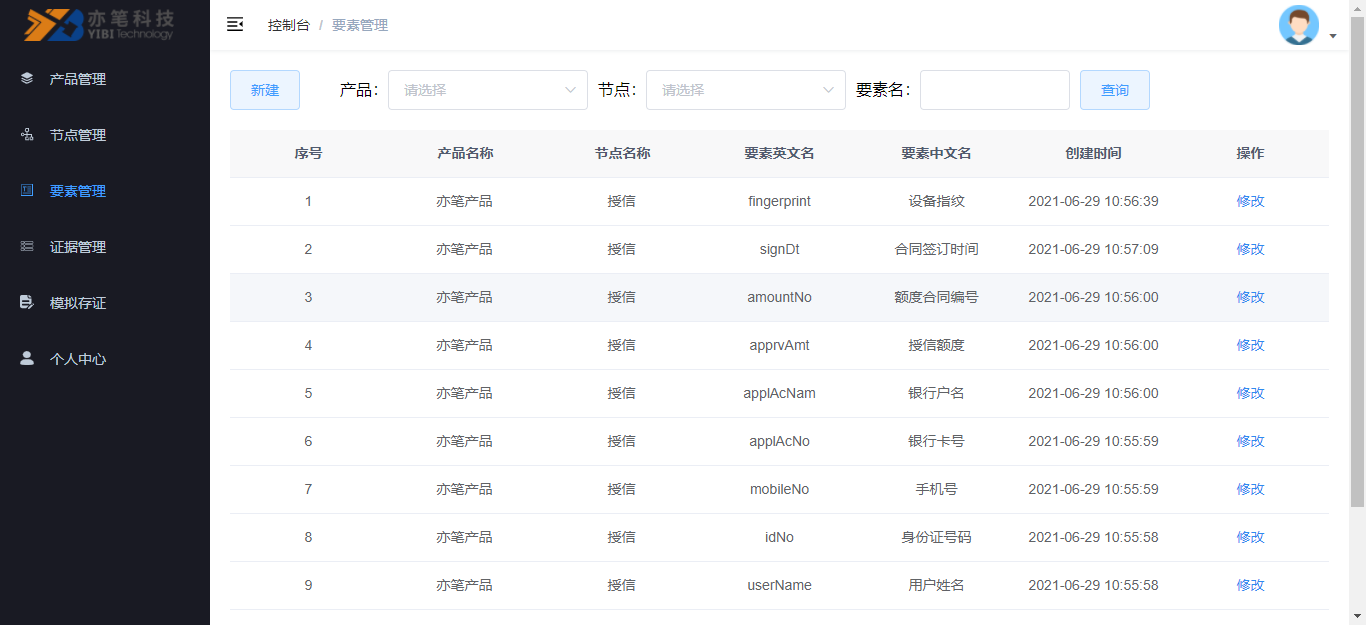Image resolution: width=1366 pixels, height=625 pixels.
Task: Open the 节点 select dropdown
Action: coord(745,90)
